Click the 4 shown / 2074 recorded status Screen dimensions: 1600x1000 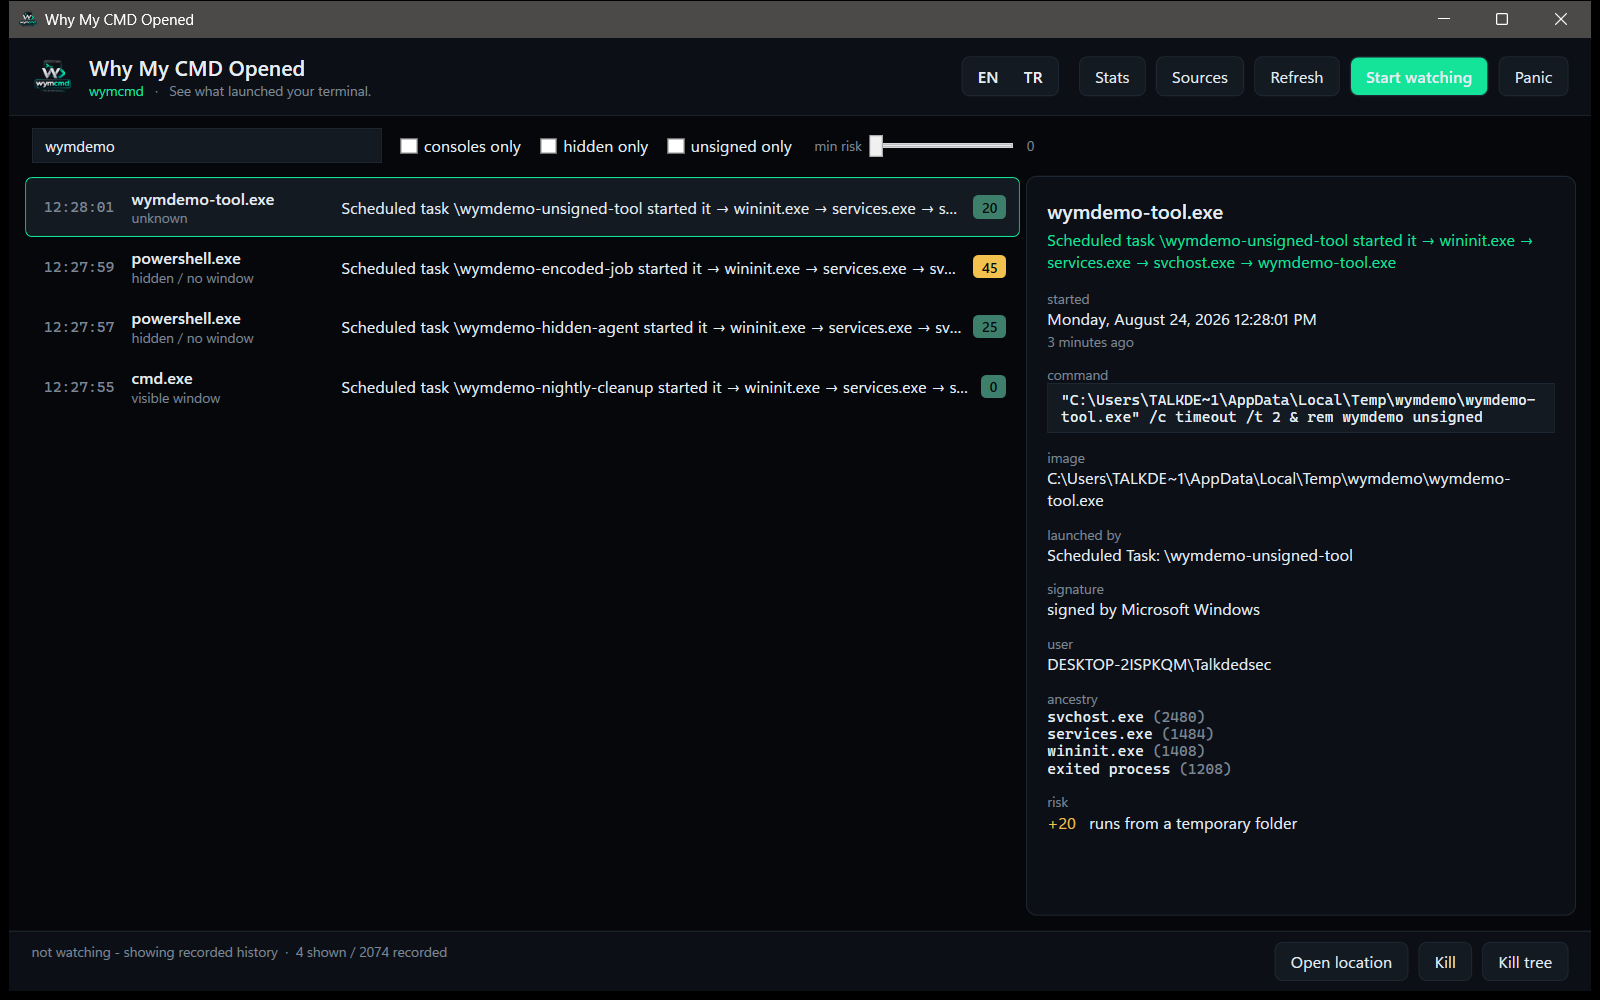(x=371, y=952)
